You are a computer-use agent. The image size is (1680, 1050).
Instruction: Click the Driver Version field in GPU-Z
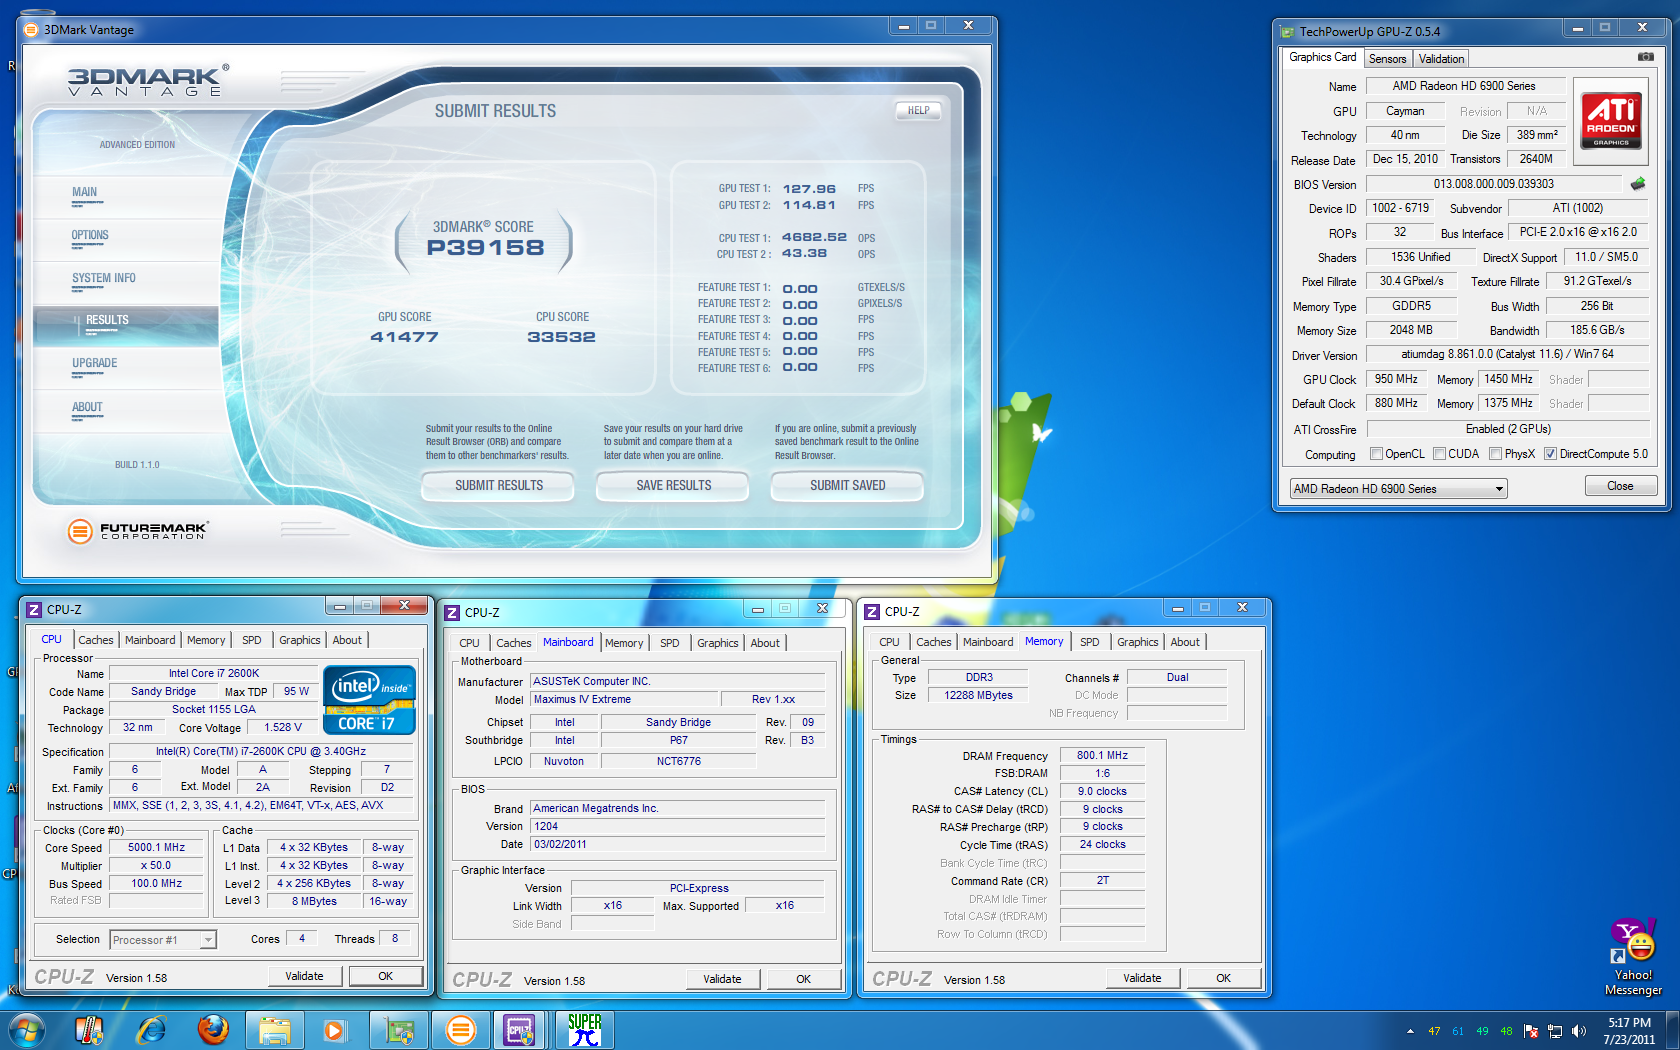(x=1507, y=354)
